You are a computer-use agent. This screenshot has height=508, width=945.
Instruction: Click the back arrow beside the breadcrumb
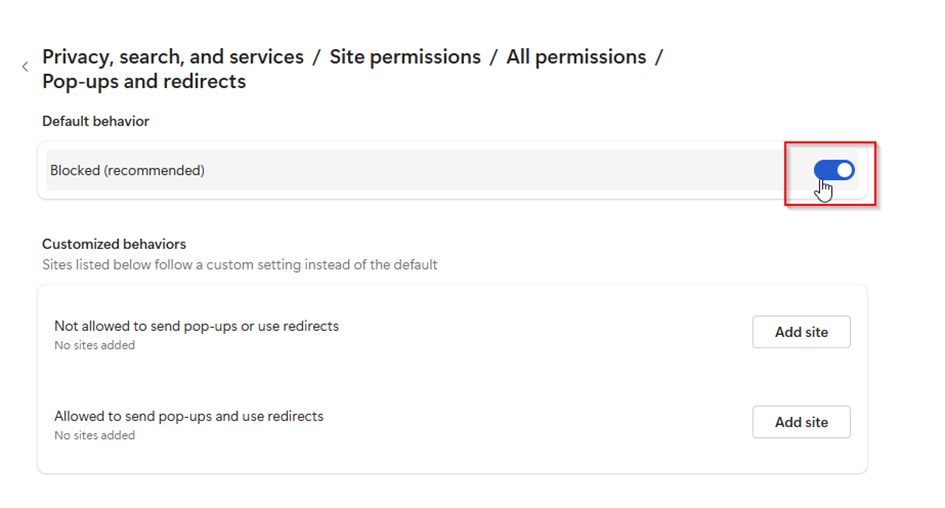pos(25,67)
